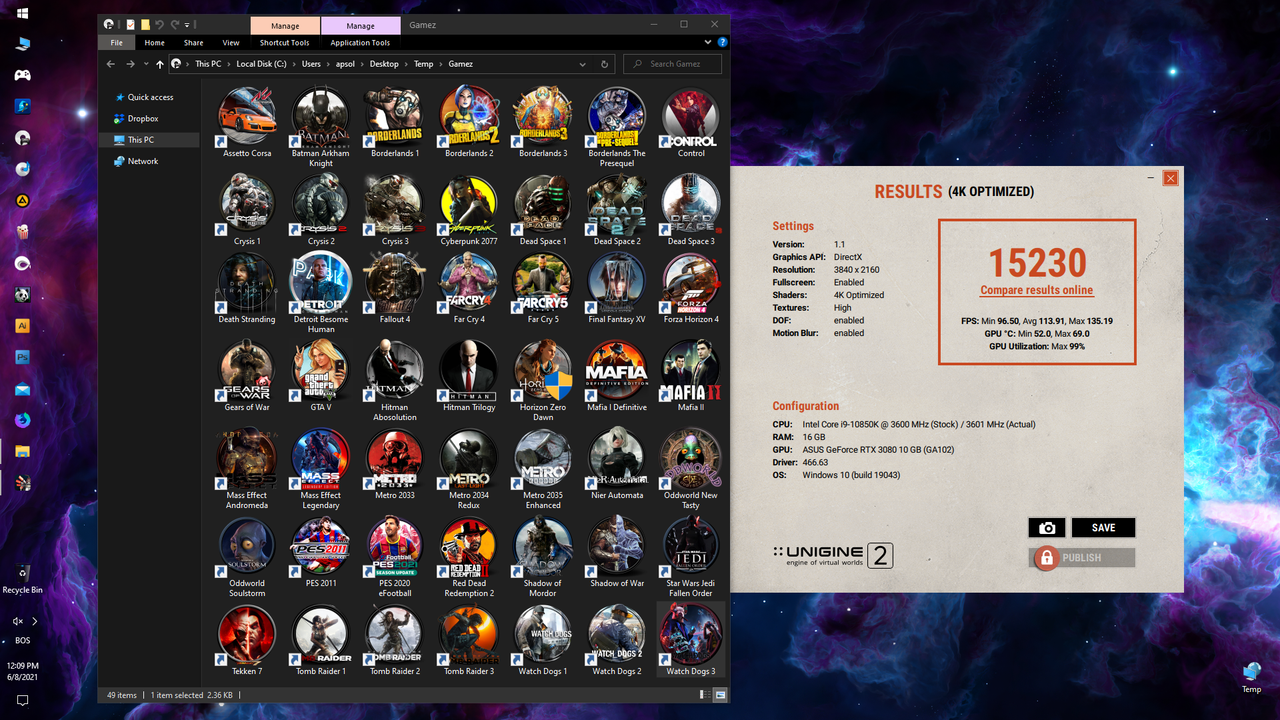1280x720 pixels.
Task: Switch to details view button
Action: [707, 695]
